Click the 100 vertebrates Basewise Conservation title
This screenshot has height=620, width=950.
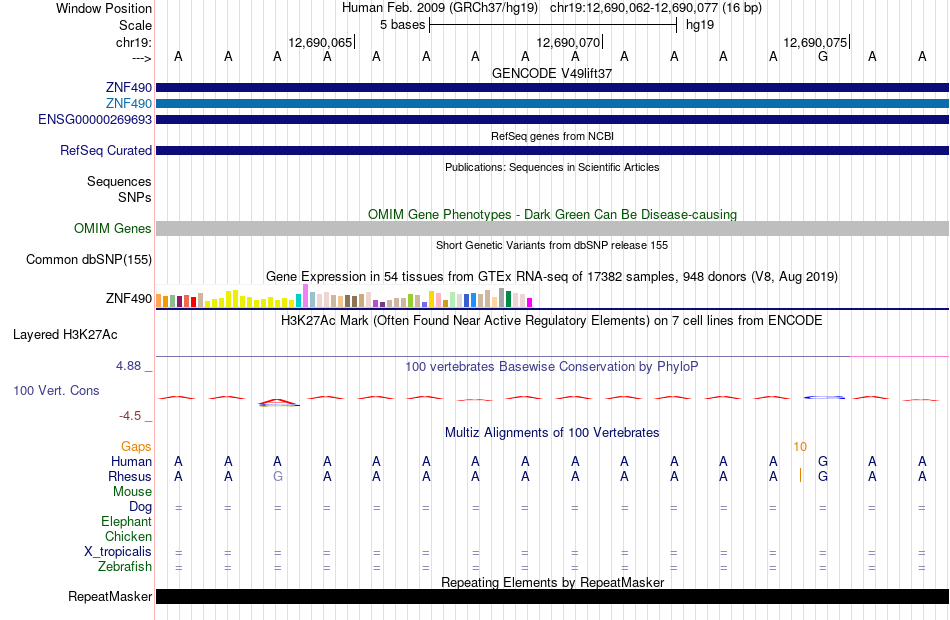tap(552, 367)
